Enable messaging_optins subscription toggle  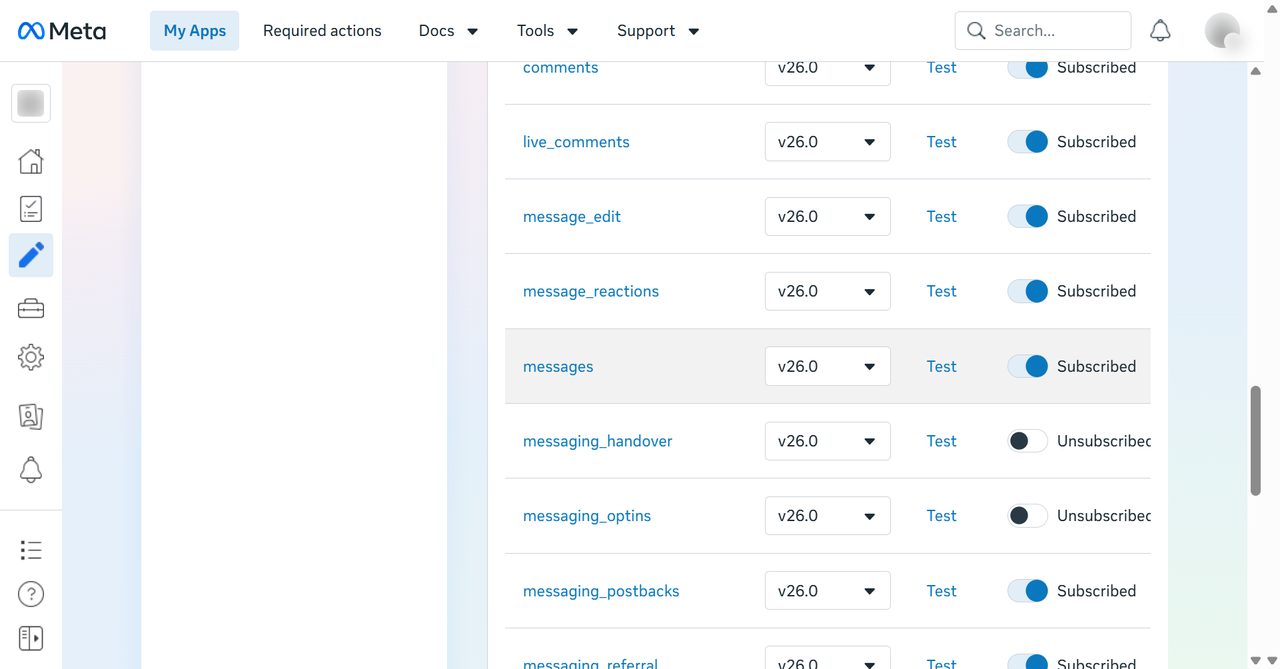pos(1028,516)
